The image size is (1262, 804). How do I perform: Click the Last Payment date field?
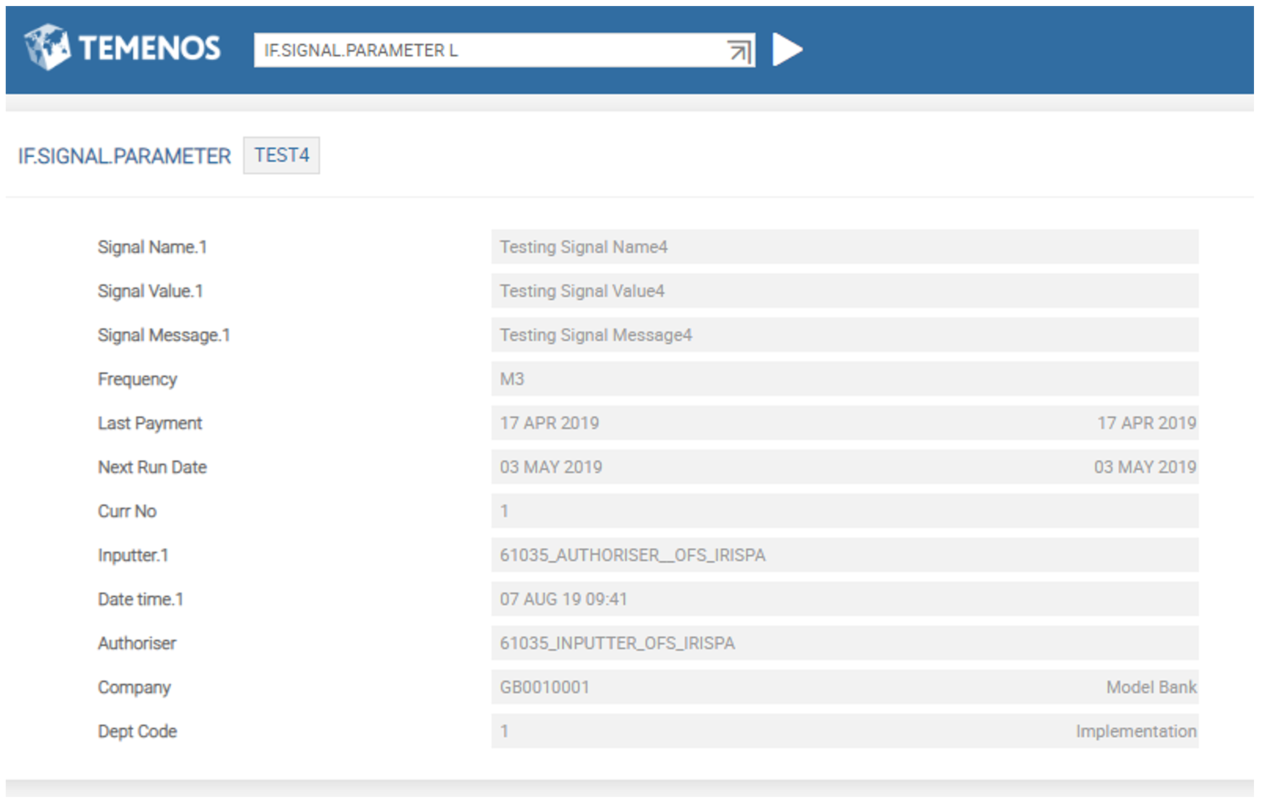[x=844, y=423]
